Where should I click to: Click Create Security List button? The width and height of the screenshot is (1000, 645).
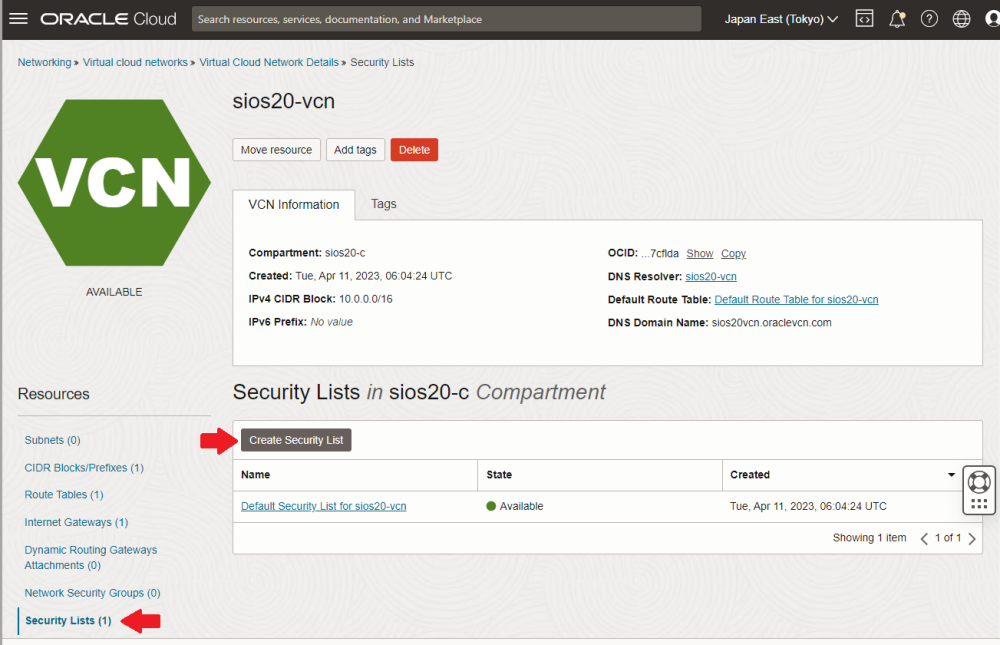pyautogui.click(x=296, y=440)
